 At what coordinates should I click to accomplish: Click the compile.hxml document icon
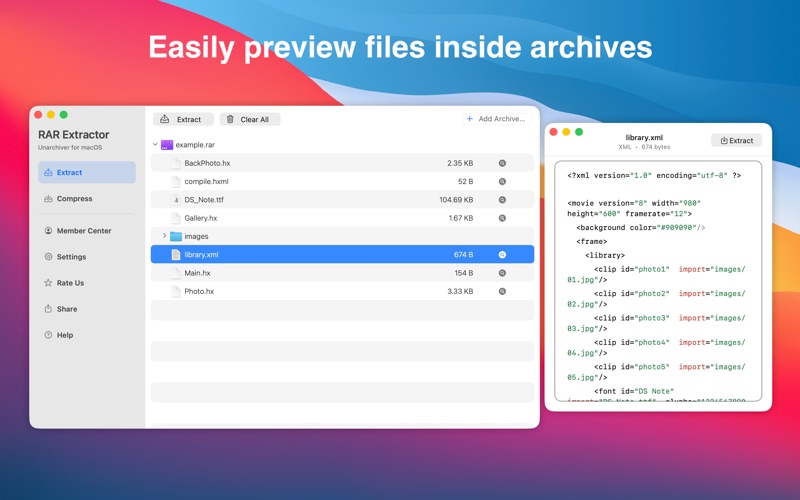176,182
